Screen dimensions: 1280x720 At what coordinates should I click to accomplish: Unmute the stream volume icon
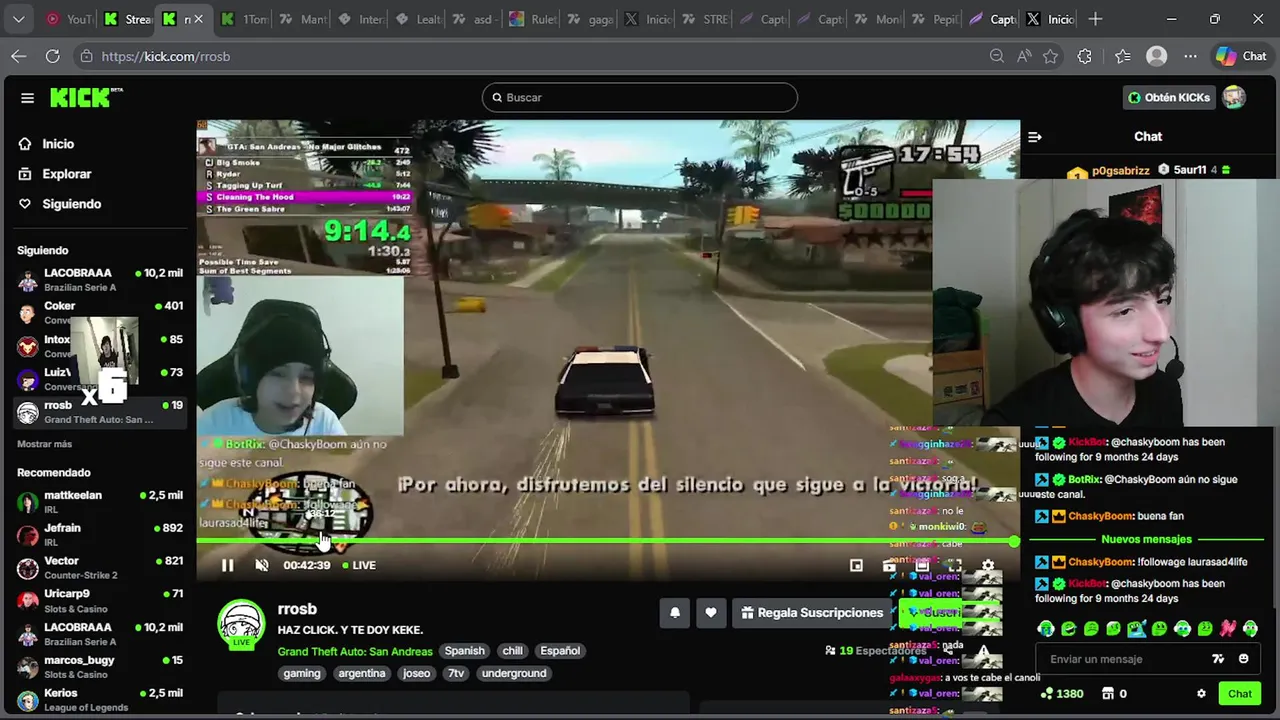point(262,565)
